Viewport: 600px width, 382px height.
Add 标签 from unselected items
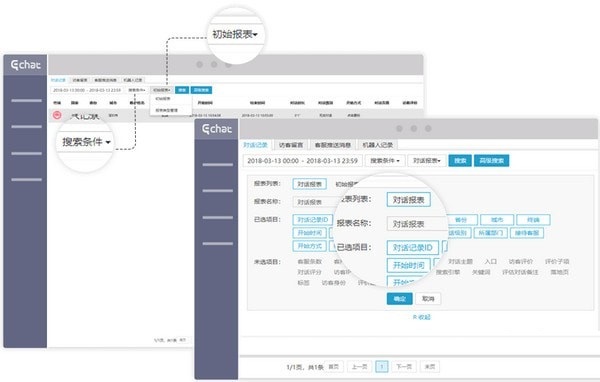click(x=303, y=282)
